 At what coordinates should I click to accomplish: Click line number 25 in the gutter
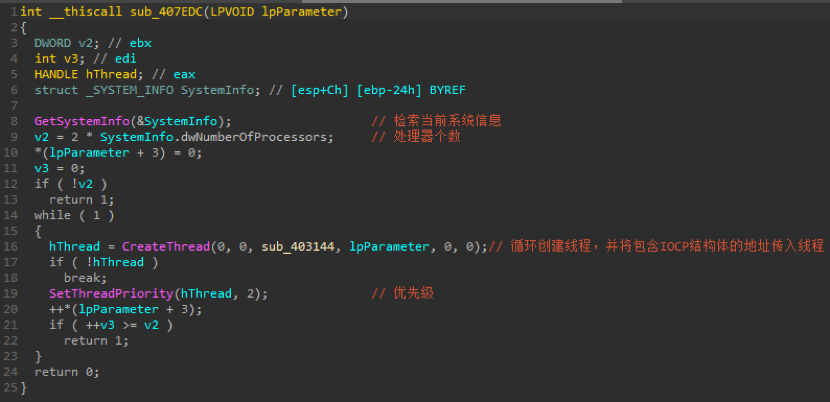[11, 388]
